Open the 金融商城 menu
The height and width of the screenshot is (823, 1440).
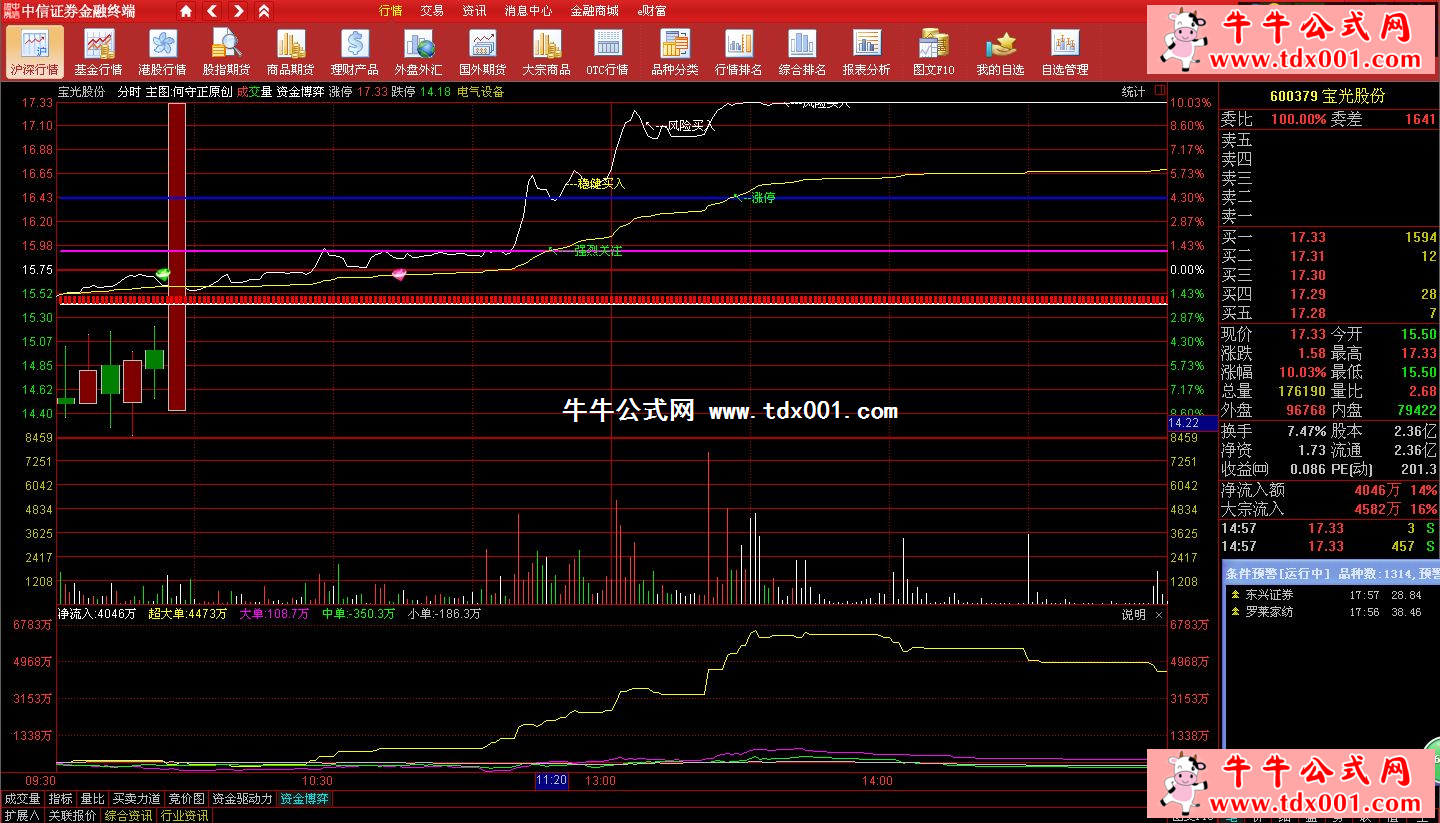[x=594, y=11]
